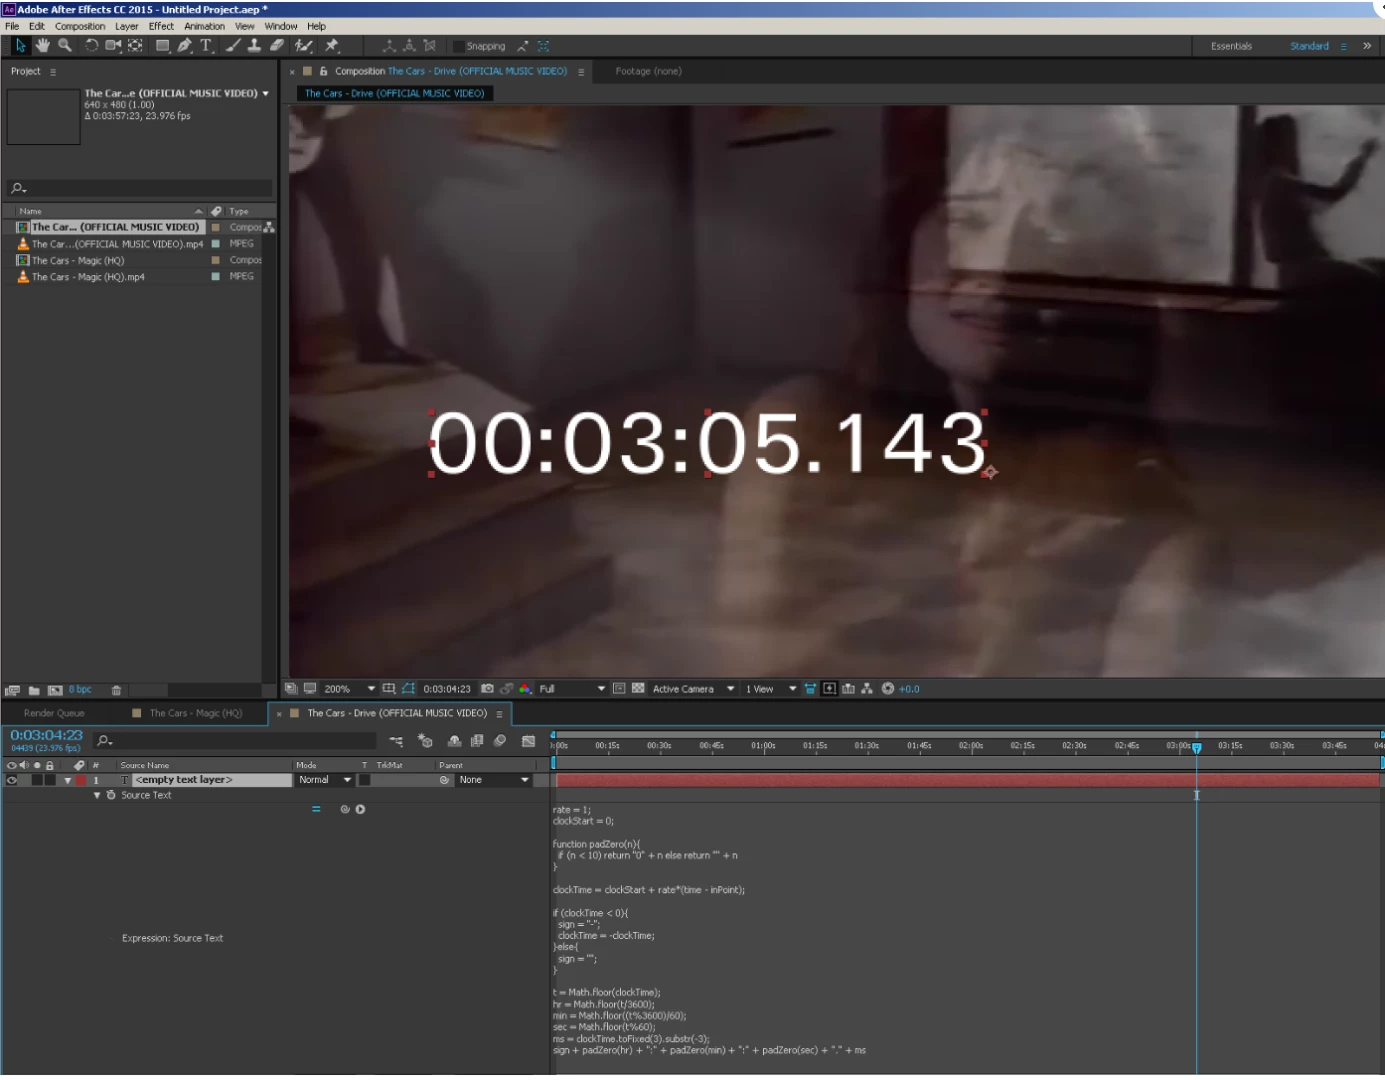Open the Parent None dropdown
Viewport: 1385px width, 1080px height.
[494, 780]
